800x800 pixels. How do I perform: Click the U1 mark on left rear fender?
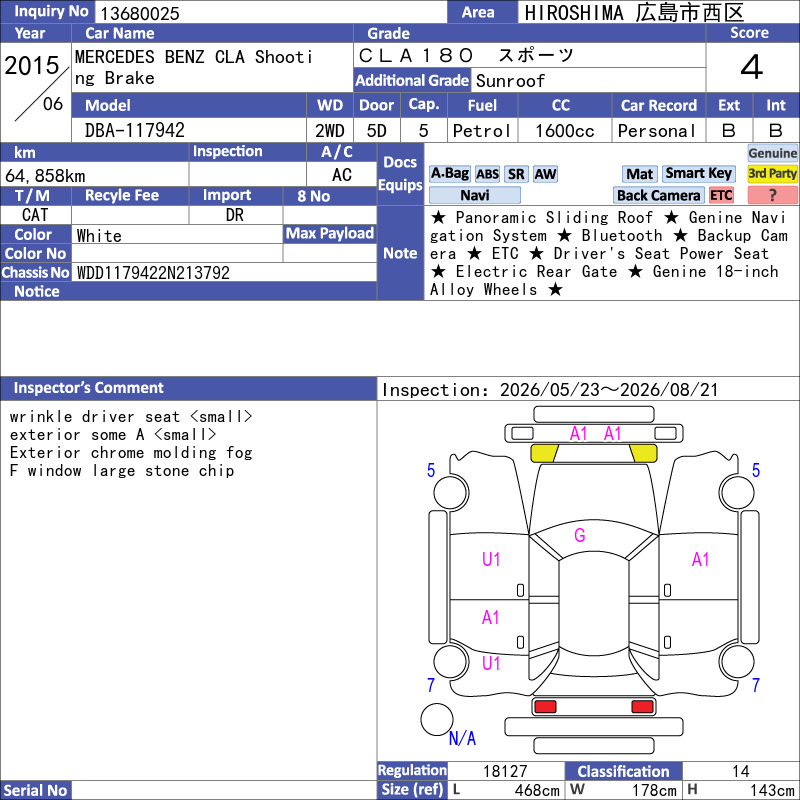pyautogui.click(x=491, y=663)
